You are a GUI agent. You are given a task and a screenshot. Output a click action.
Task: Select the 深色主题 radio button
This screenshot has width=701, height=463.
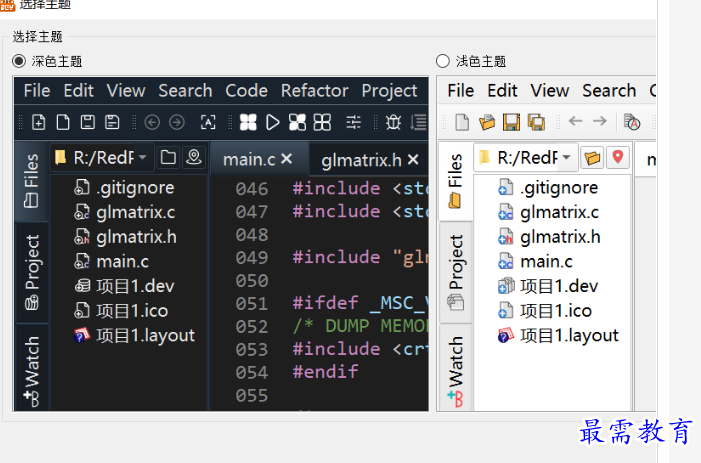[x=19, y=61]
